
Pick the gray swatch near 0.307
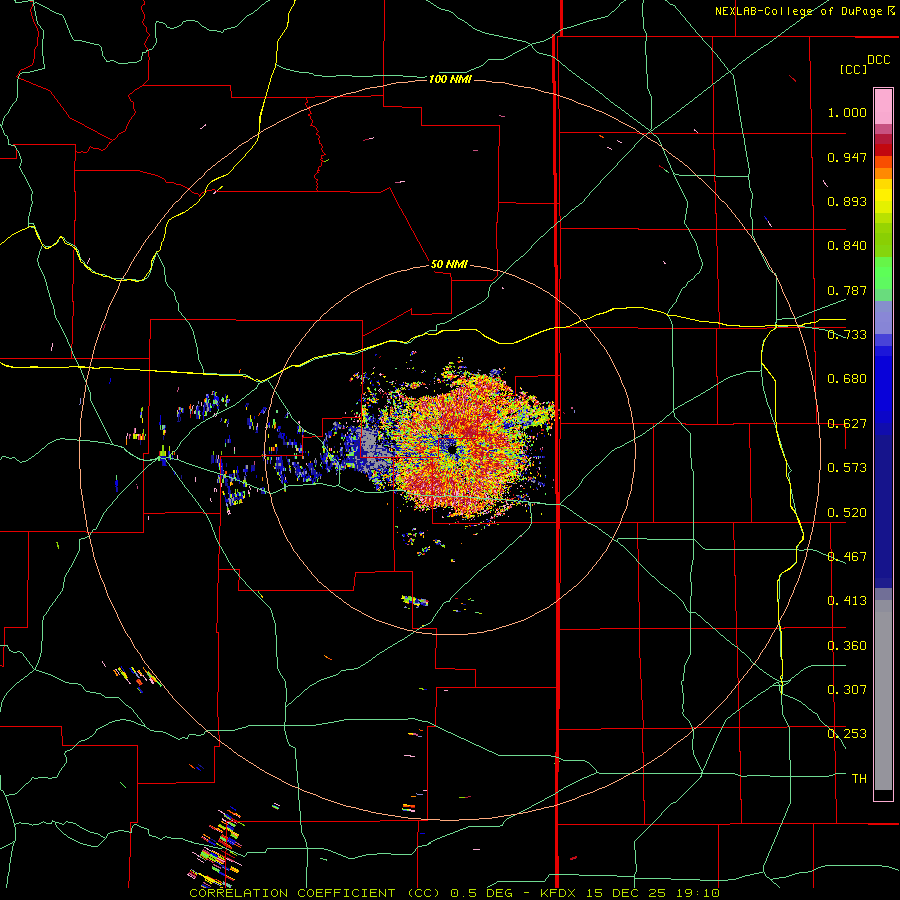click(x=883, y=695)
